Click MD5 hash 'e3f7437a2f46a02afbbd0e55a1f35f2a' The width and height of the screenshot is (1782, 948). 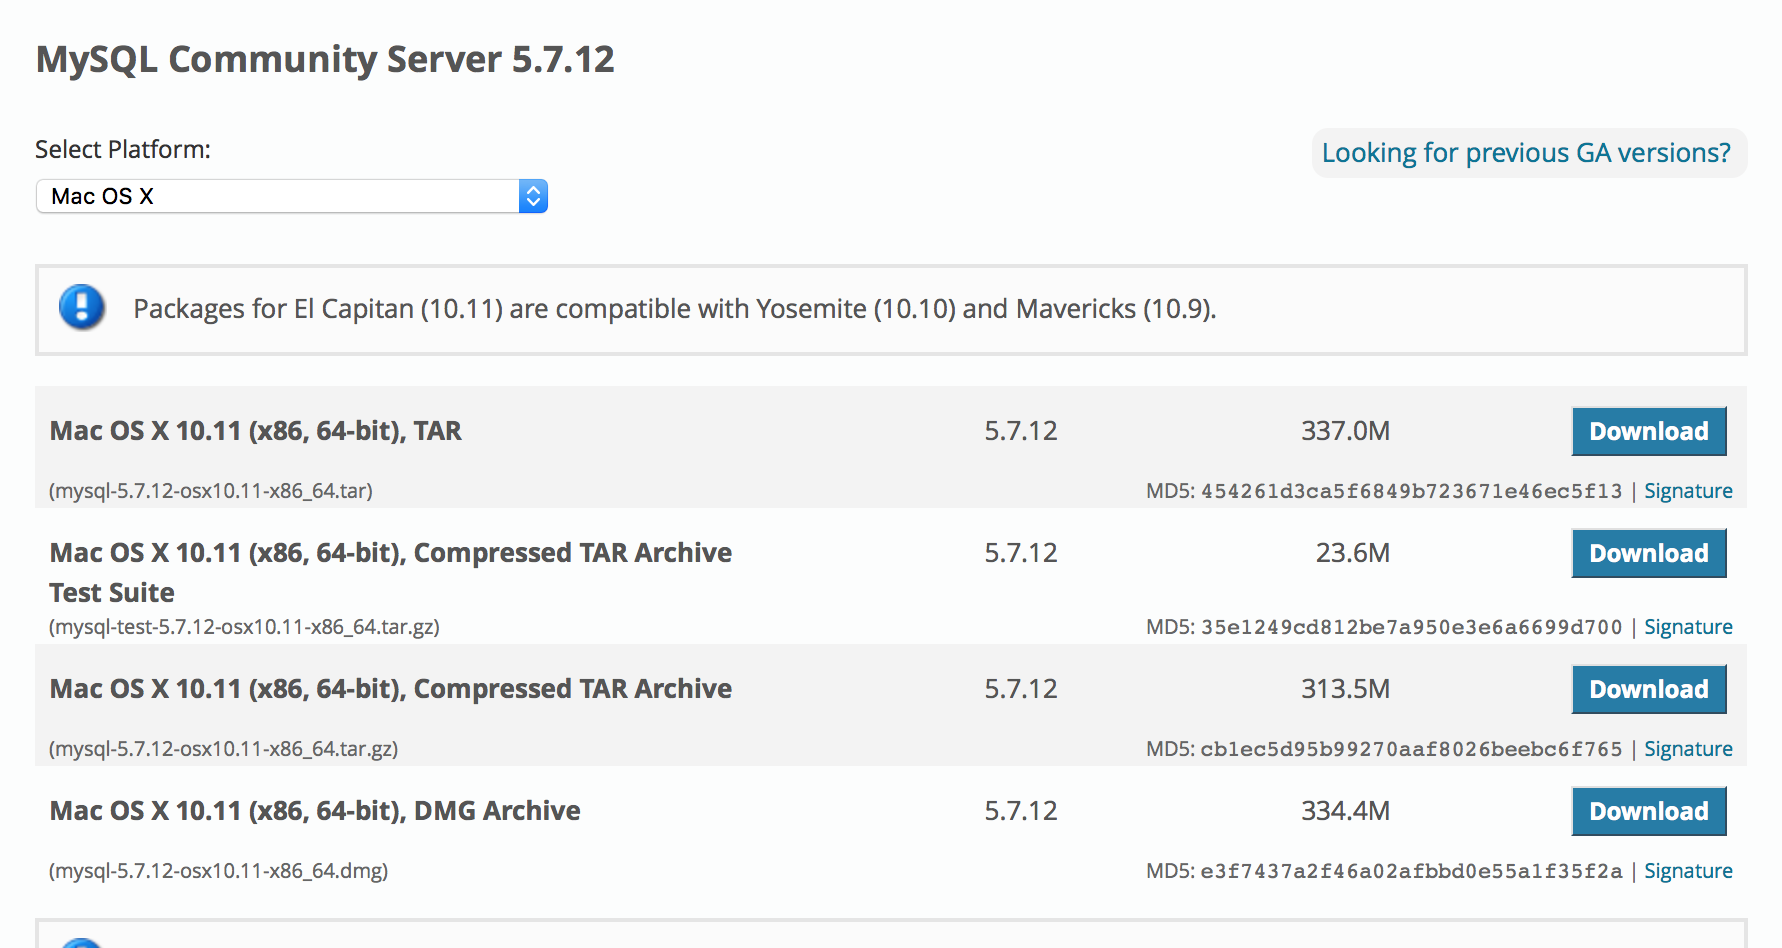pos(1411,871)
